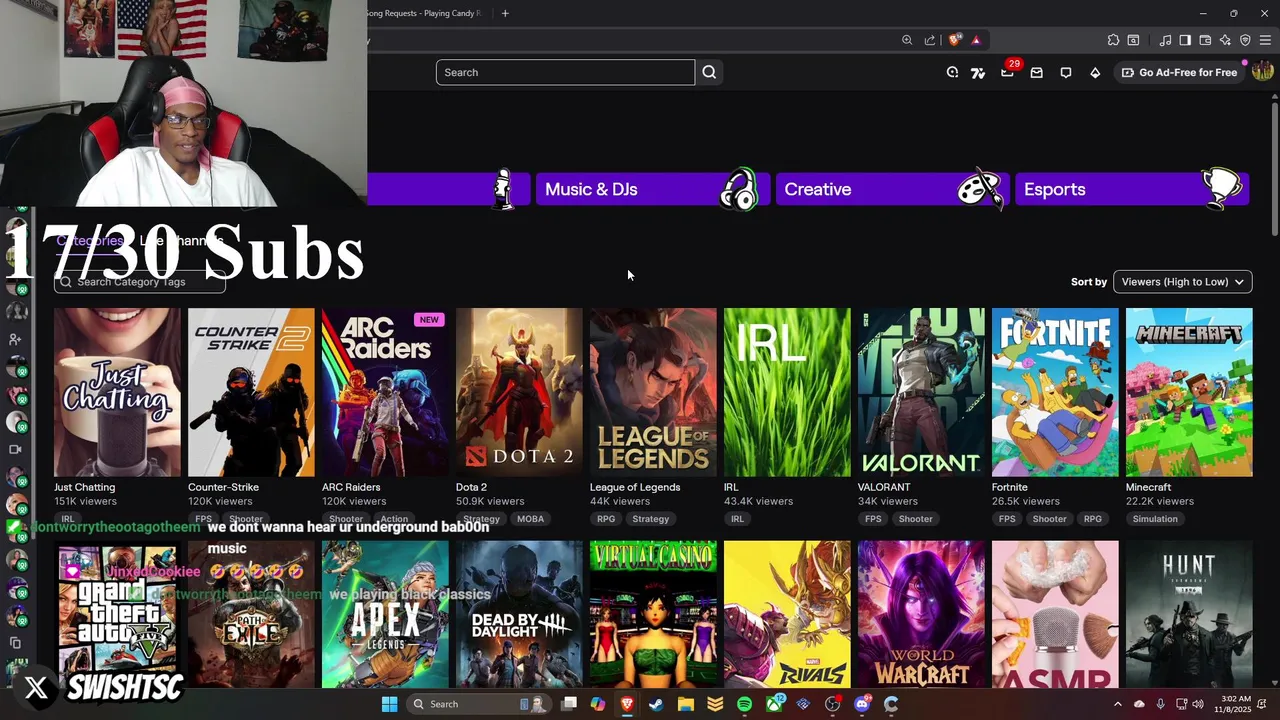This screenshot has height=720, width=1280.
Task: Click the MOBA tag under Dota 2
Action: [530, 519]
